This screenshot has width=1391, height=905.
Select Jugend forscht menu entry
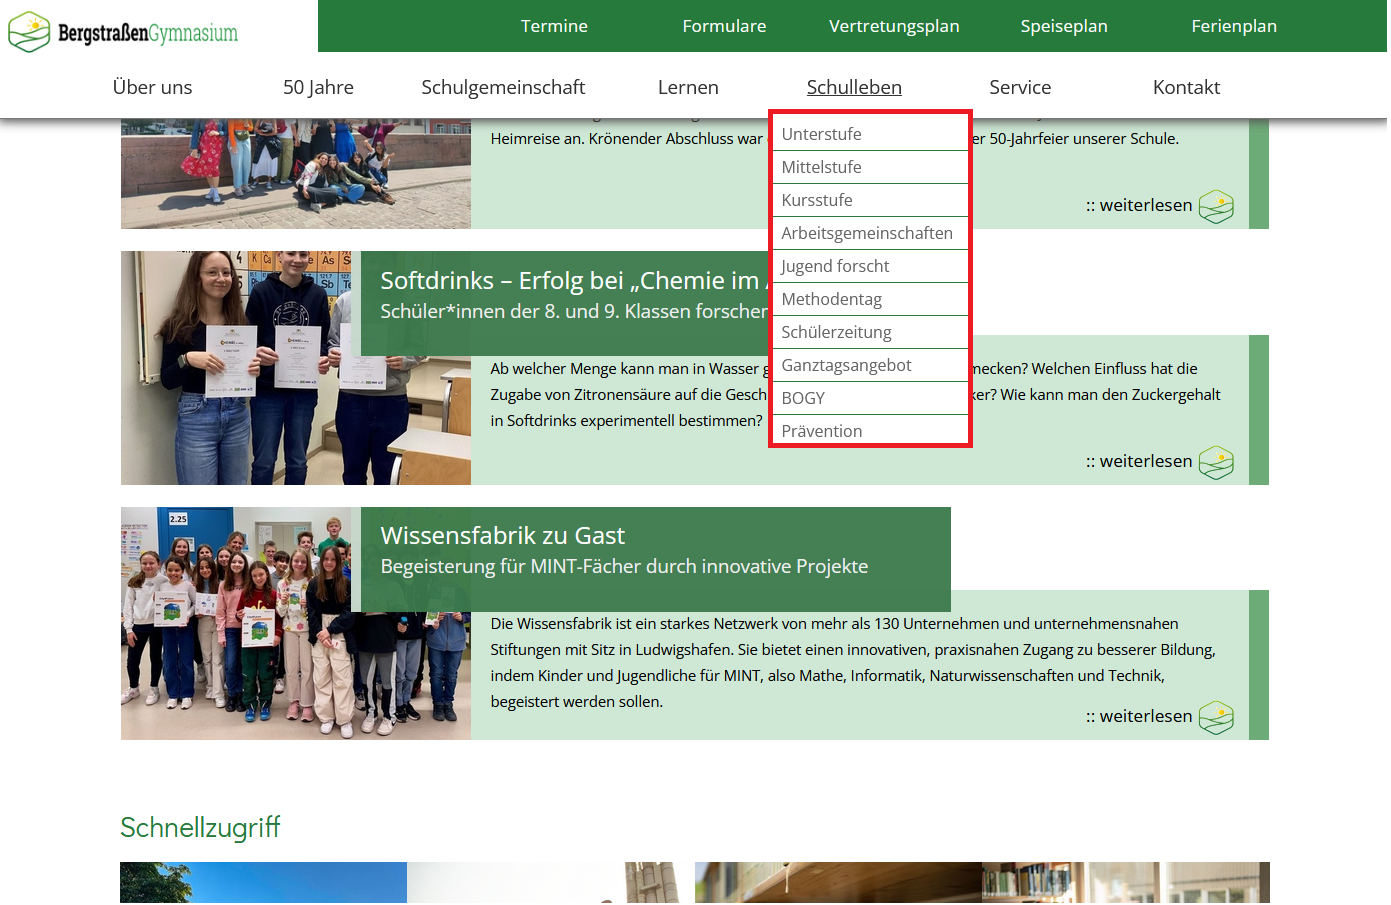[835, 266]
